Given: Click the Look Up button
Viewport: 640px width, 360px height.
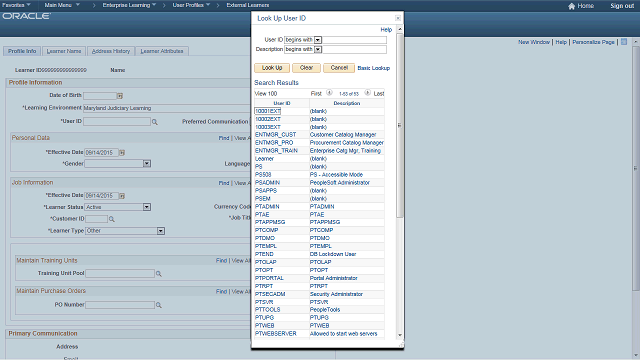Looking at the screenshot, I should 272,68.
